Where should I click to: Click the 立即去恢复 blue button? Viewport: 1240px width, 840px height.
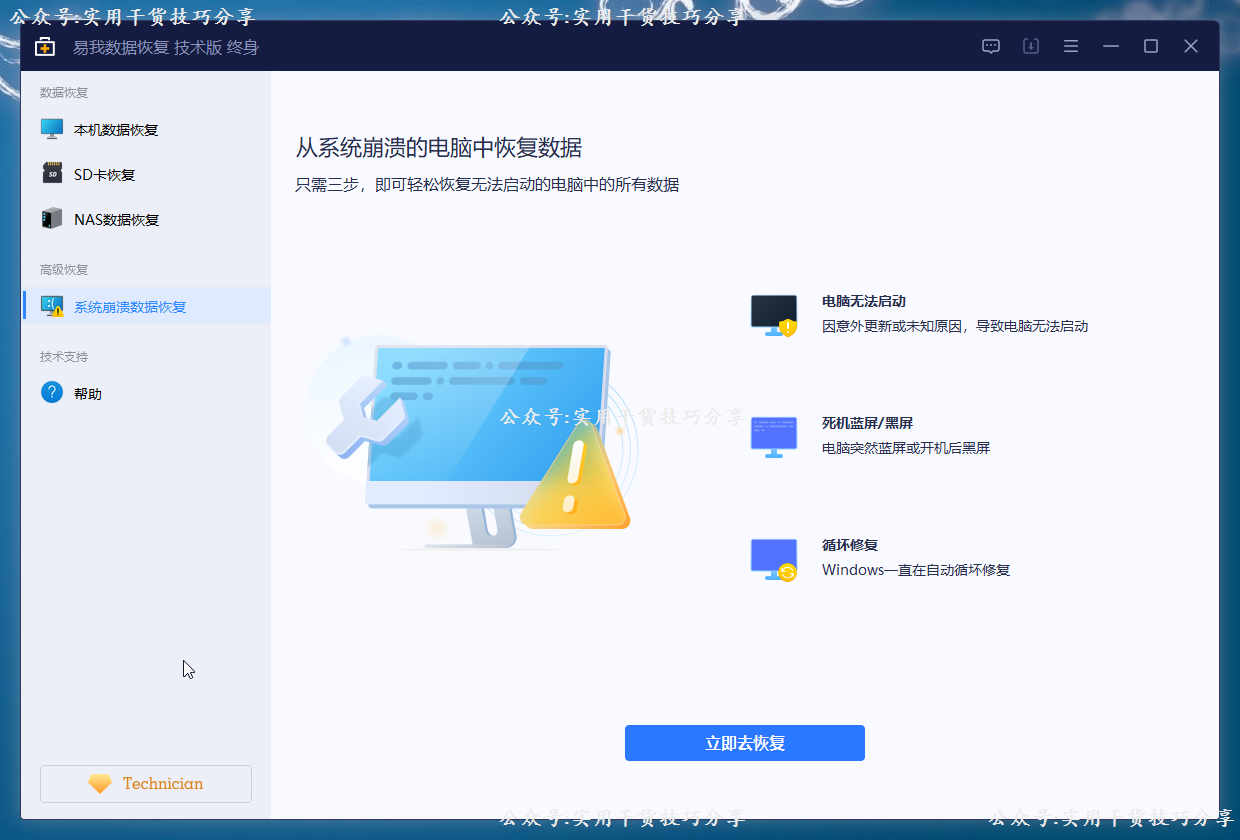tap(744, 742)
